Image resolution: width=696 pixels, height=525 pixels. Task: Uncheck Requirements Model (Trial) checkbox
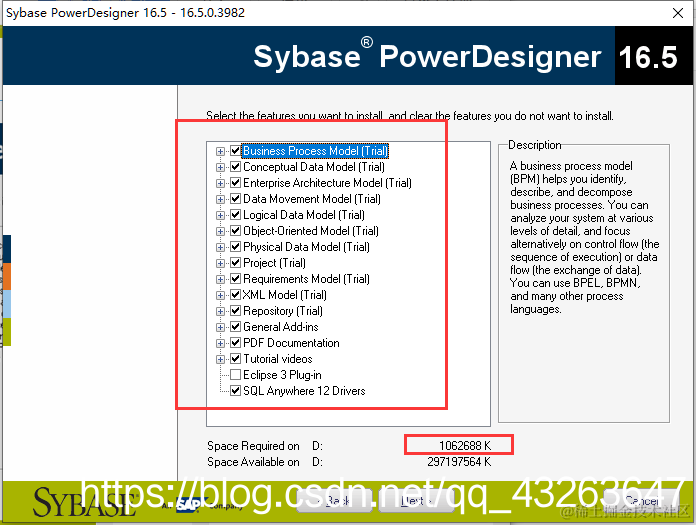pos(236,278)
